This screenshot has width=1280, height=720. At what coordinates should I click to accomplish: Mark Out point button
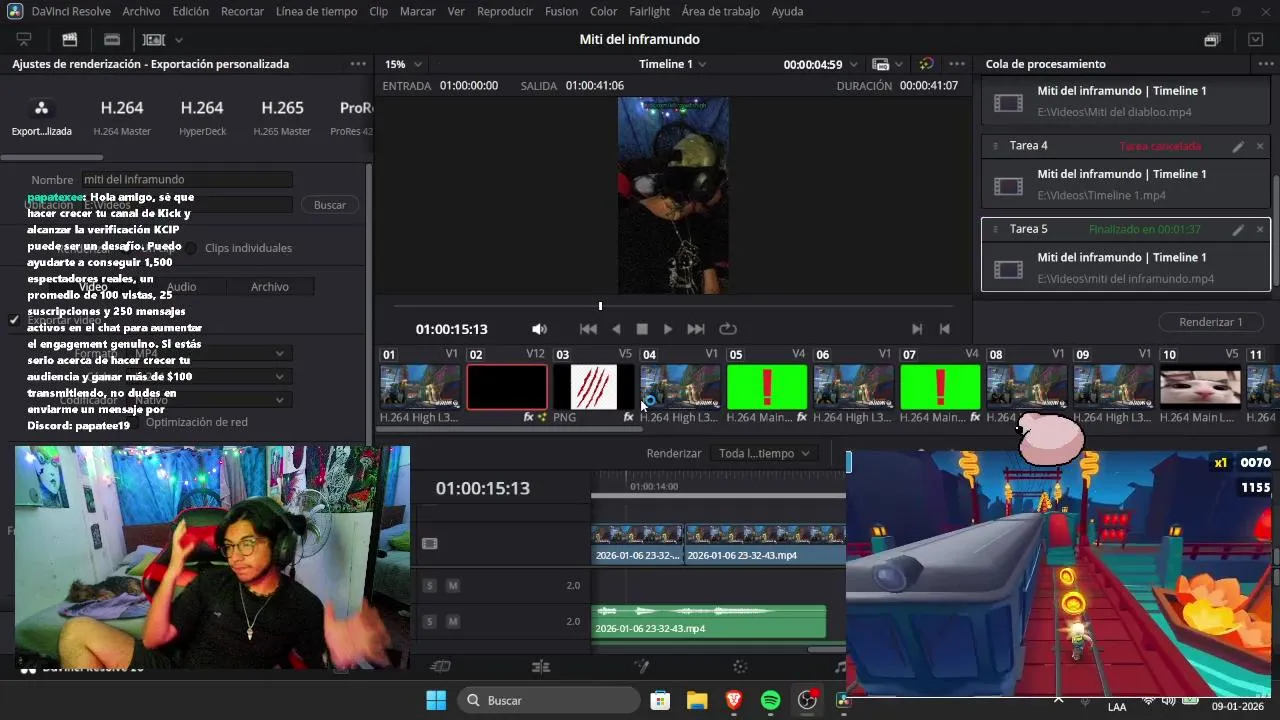(x=944, y=329)
